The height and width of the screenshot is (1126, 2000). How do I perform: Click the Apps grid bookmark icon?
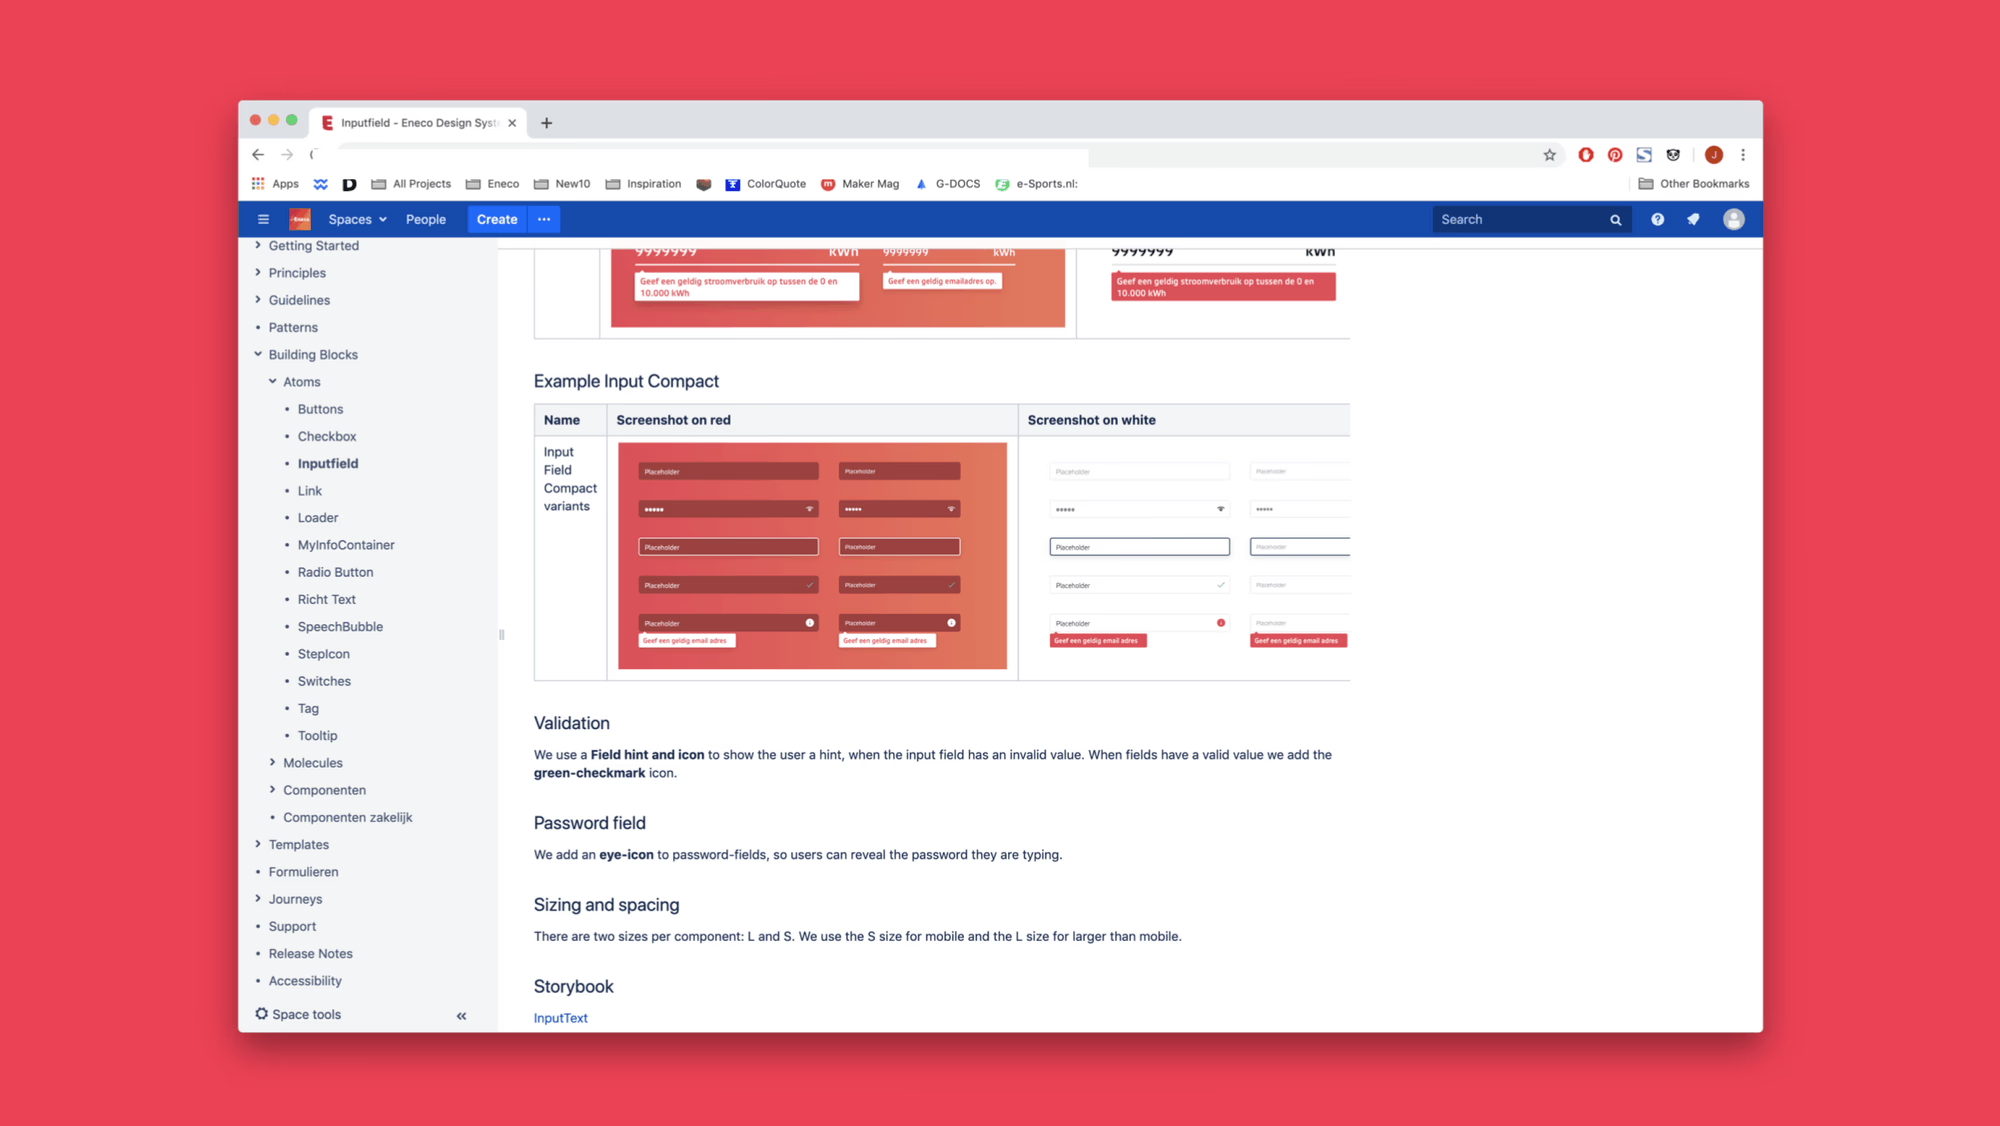click(258, 184)
